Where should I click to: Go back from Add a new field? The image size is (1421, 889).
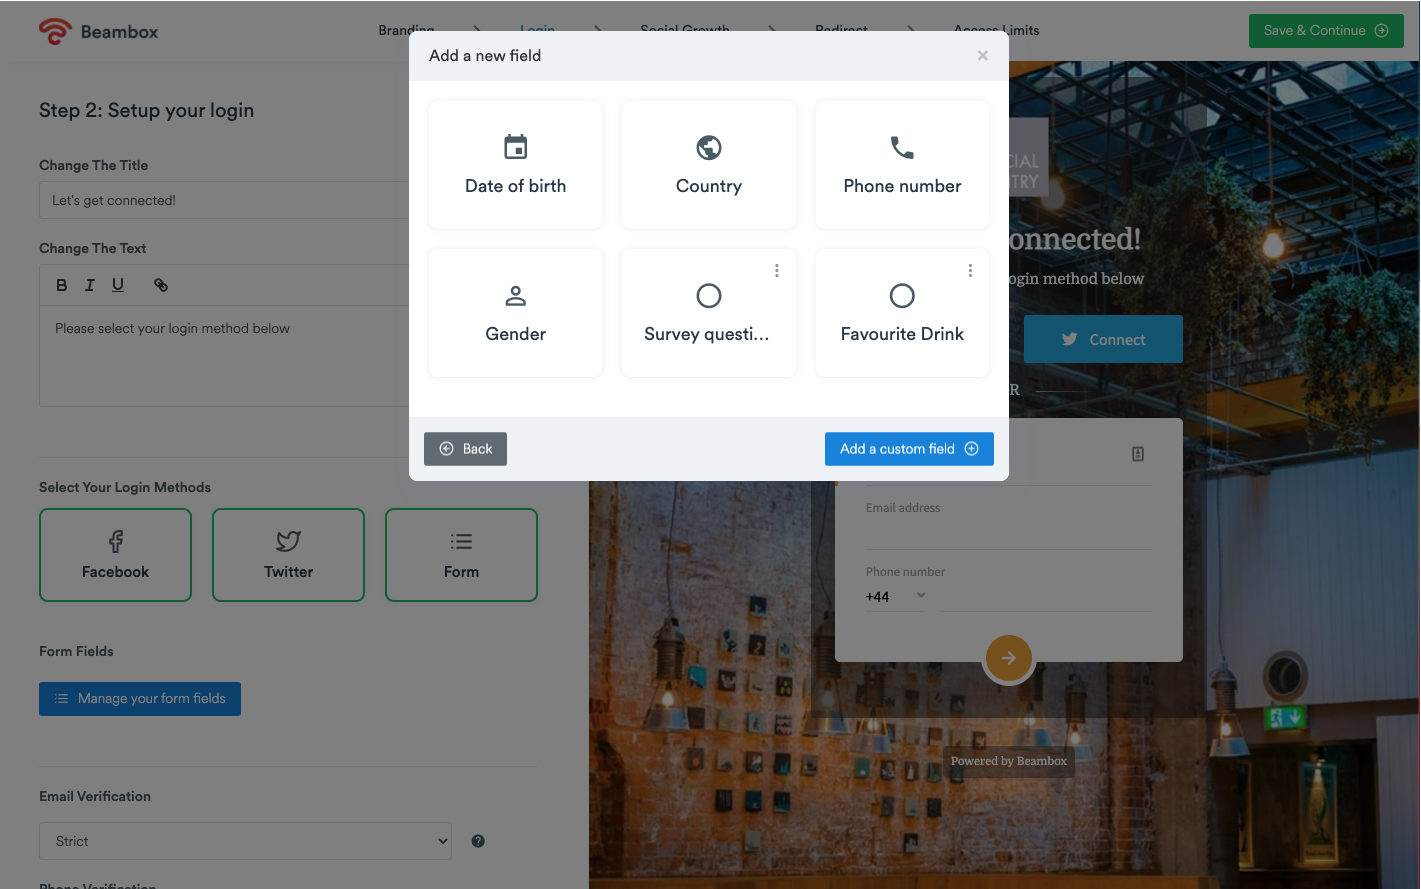pyautogui.click(x=465, y=449)
